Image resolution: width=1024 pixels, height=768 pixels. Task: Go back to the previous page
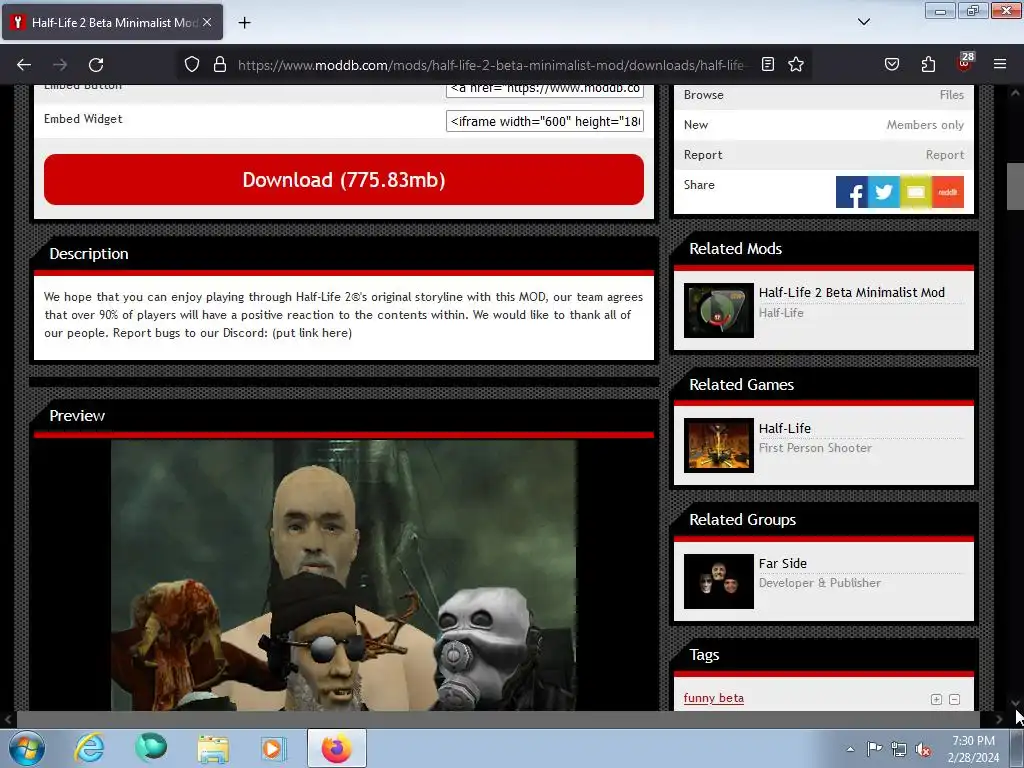click(x=24, y=65)
